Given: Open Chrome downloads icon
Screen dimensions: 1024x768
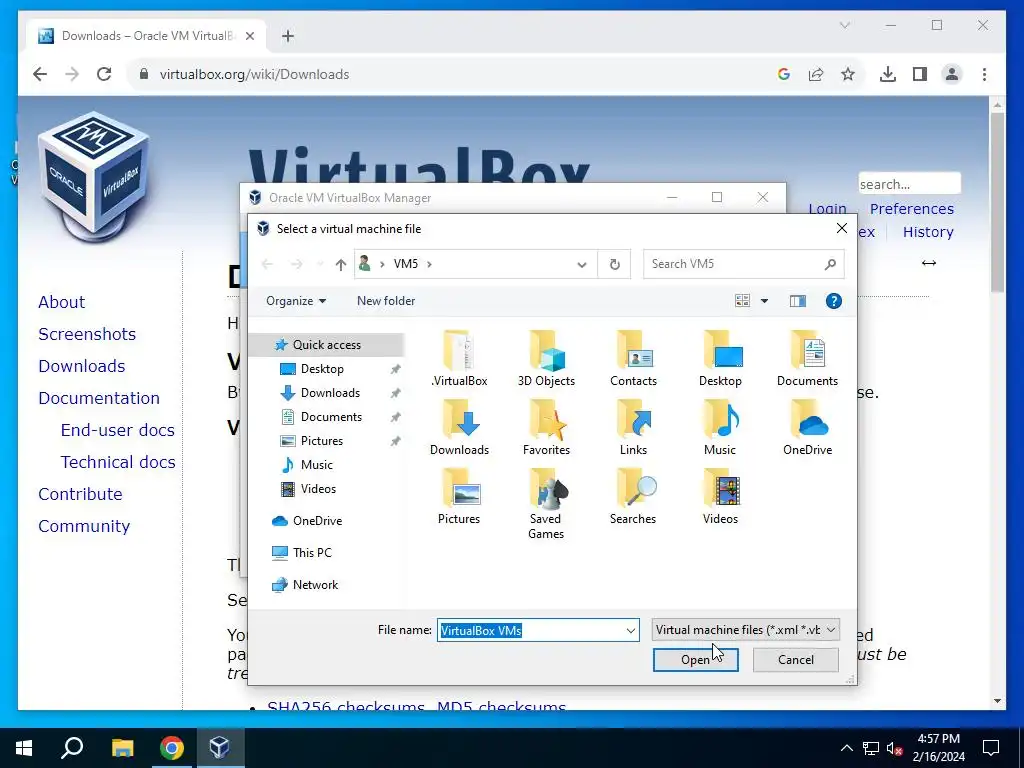Looking at the screenshot, I should (x=888, y=74).
